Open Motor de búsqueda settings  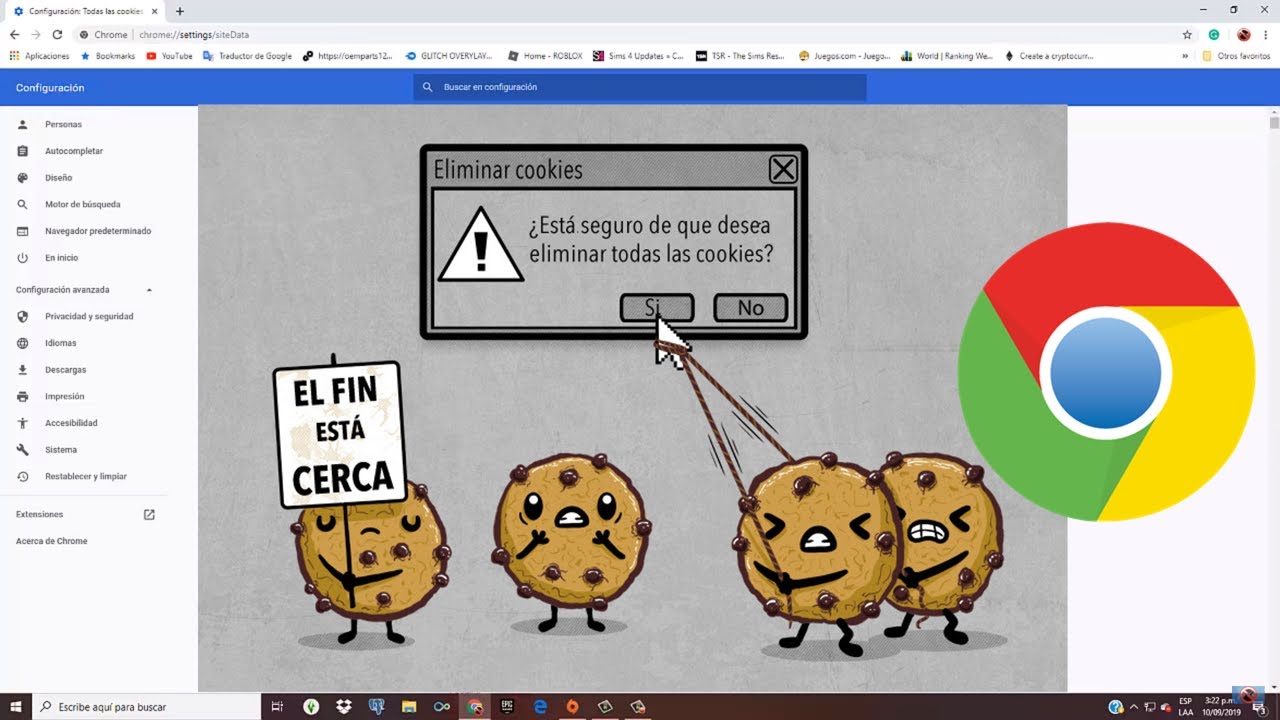click(82, 204)
